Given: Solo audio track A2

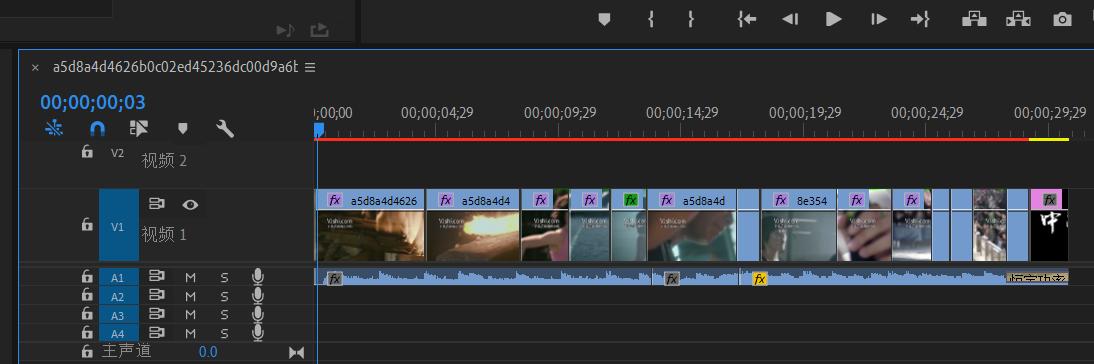Looking at the screenshot, I should (x=225, y=296).
